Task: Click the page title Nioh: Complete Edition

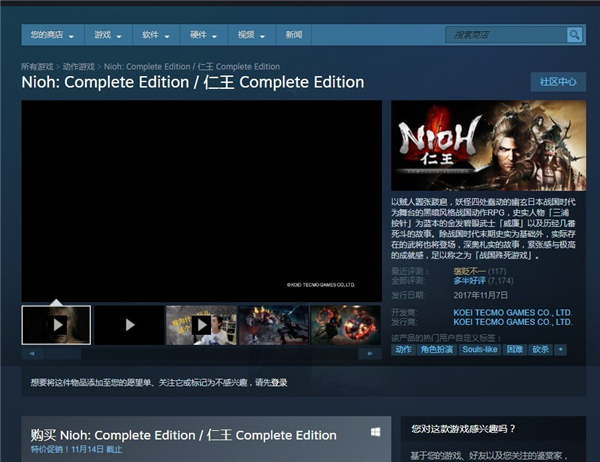Action: point(193,82)
